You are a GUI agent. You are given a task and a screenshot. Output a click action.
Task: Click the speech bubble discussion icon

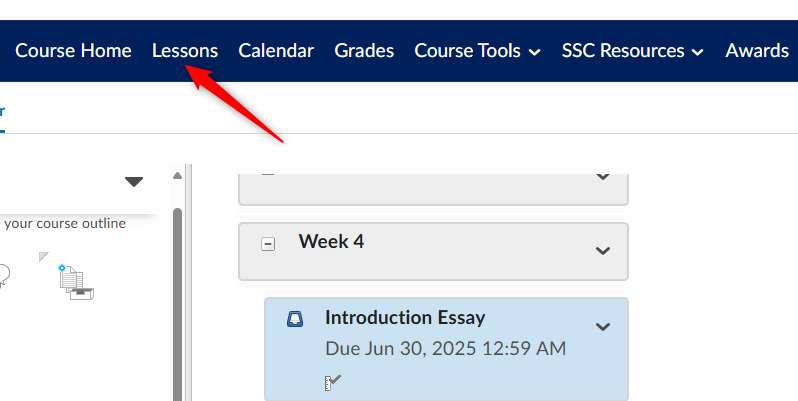pyautogui.click(x=4, y=275)
